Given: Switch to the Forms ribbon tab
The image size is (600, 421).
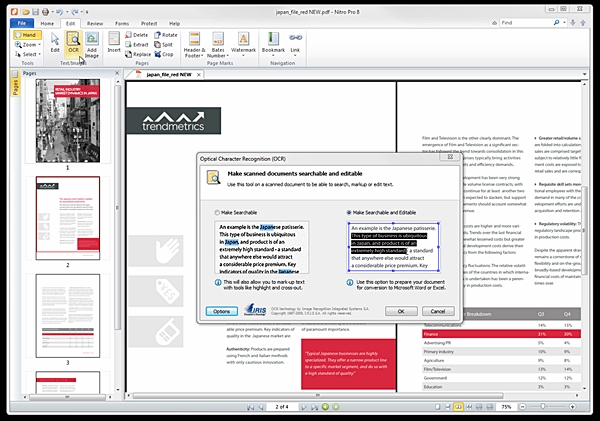Looking at the screenshot, I should click(122, 23).
